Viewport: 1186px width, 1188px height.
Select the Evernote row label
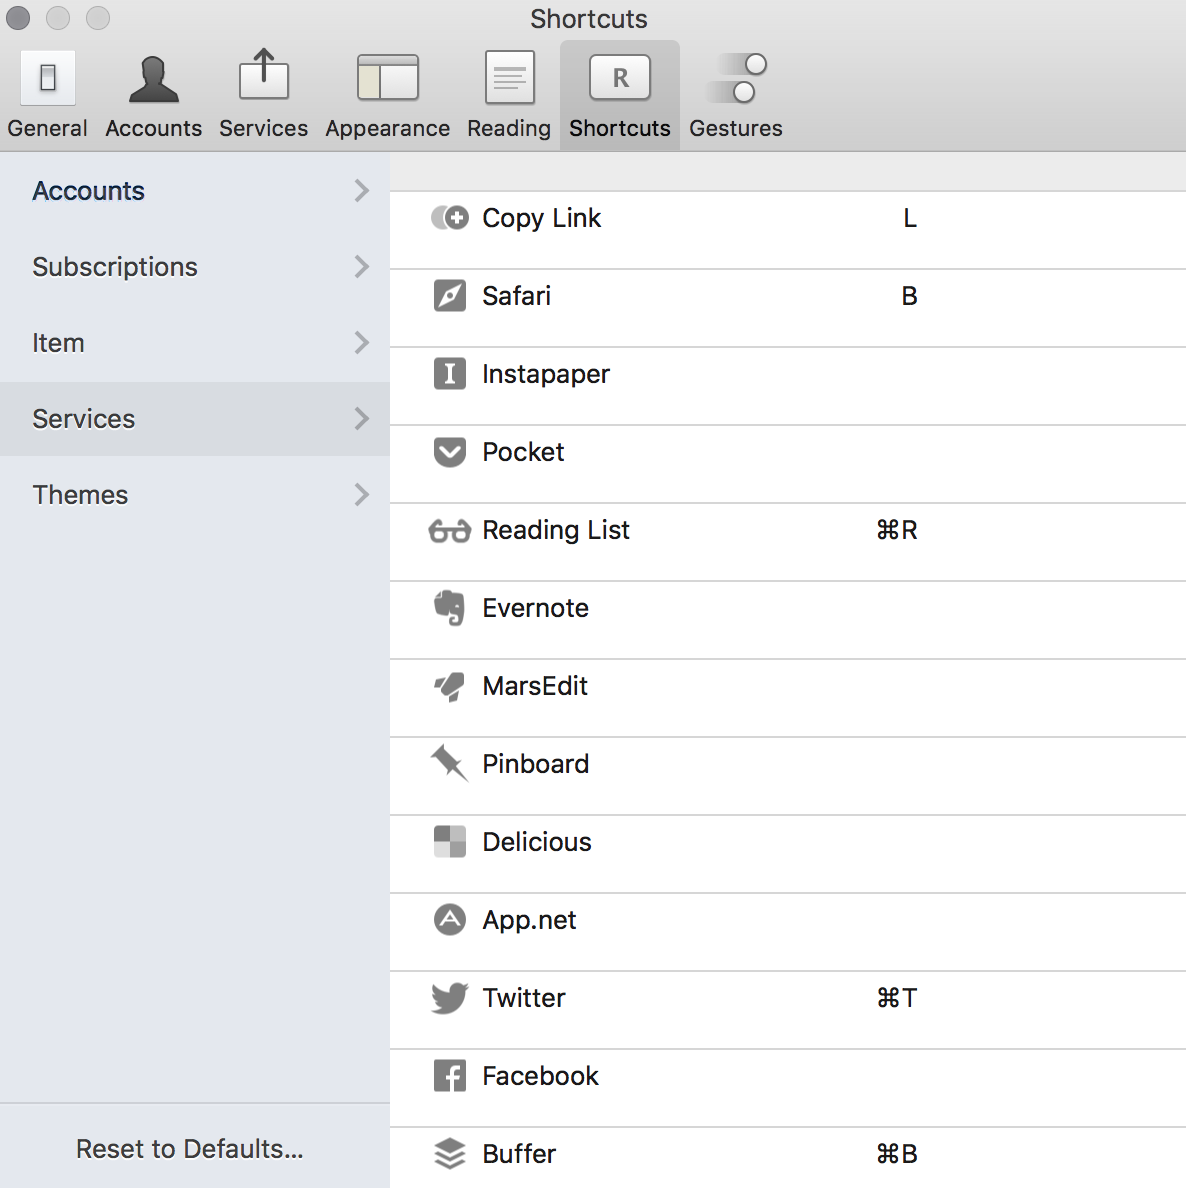pos(535,608)
